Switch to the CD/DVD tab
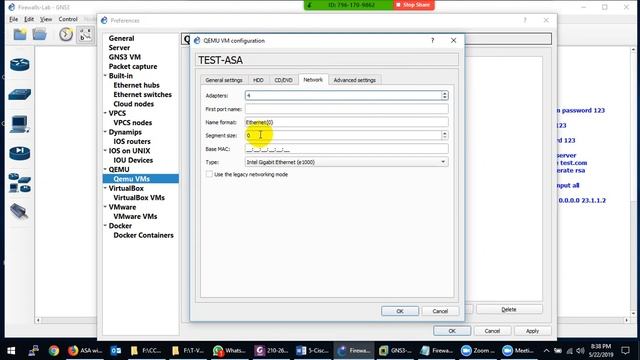The width and height of the screenshot is (640, 360). [283, 80]
